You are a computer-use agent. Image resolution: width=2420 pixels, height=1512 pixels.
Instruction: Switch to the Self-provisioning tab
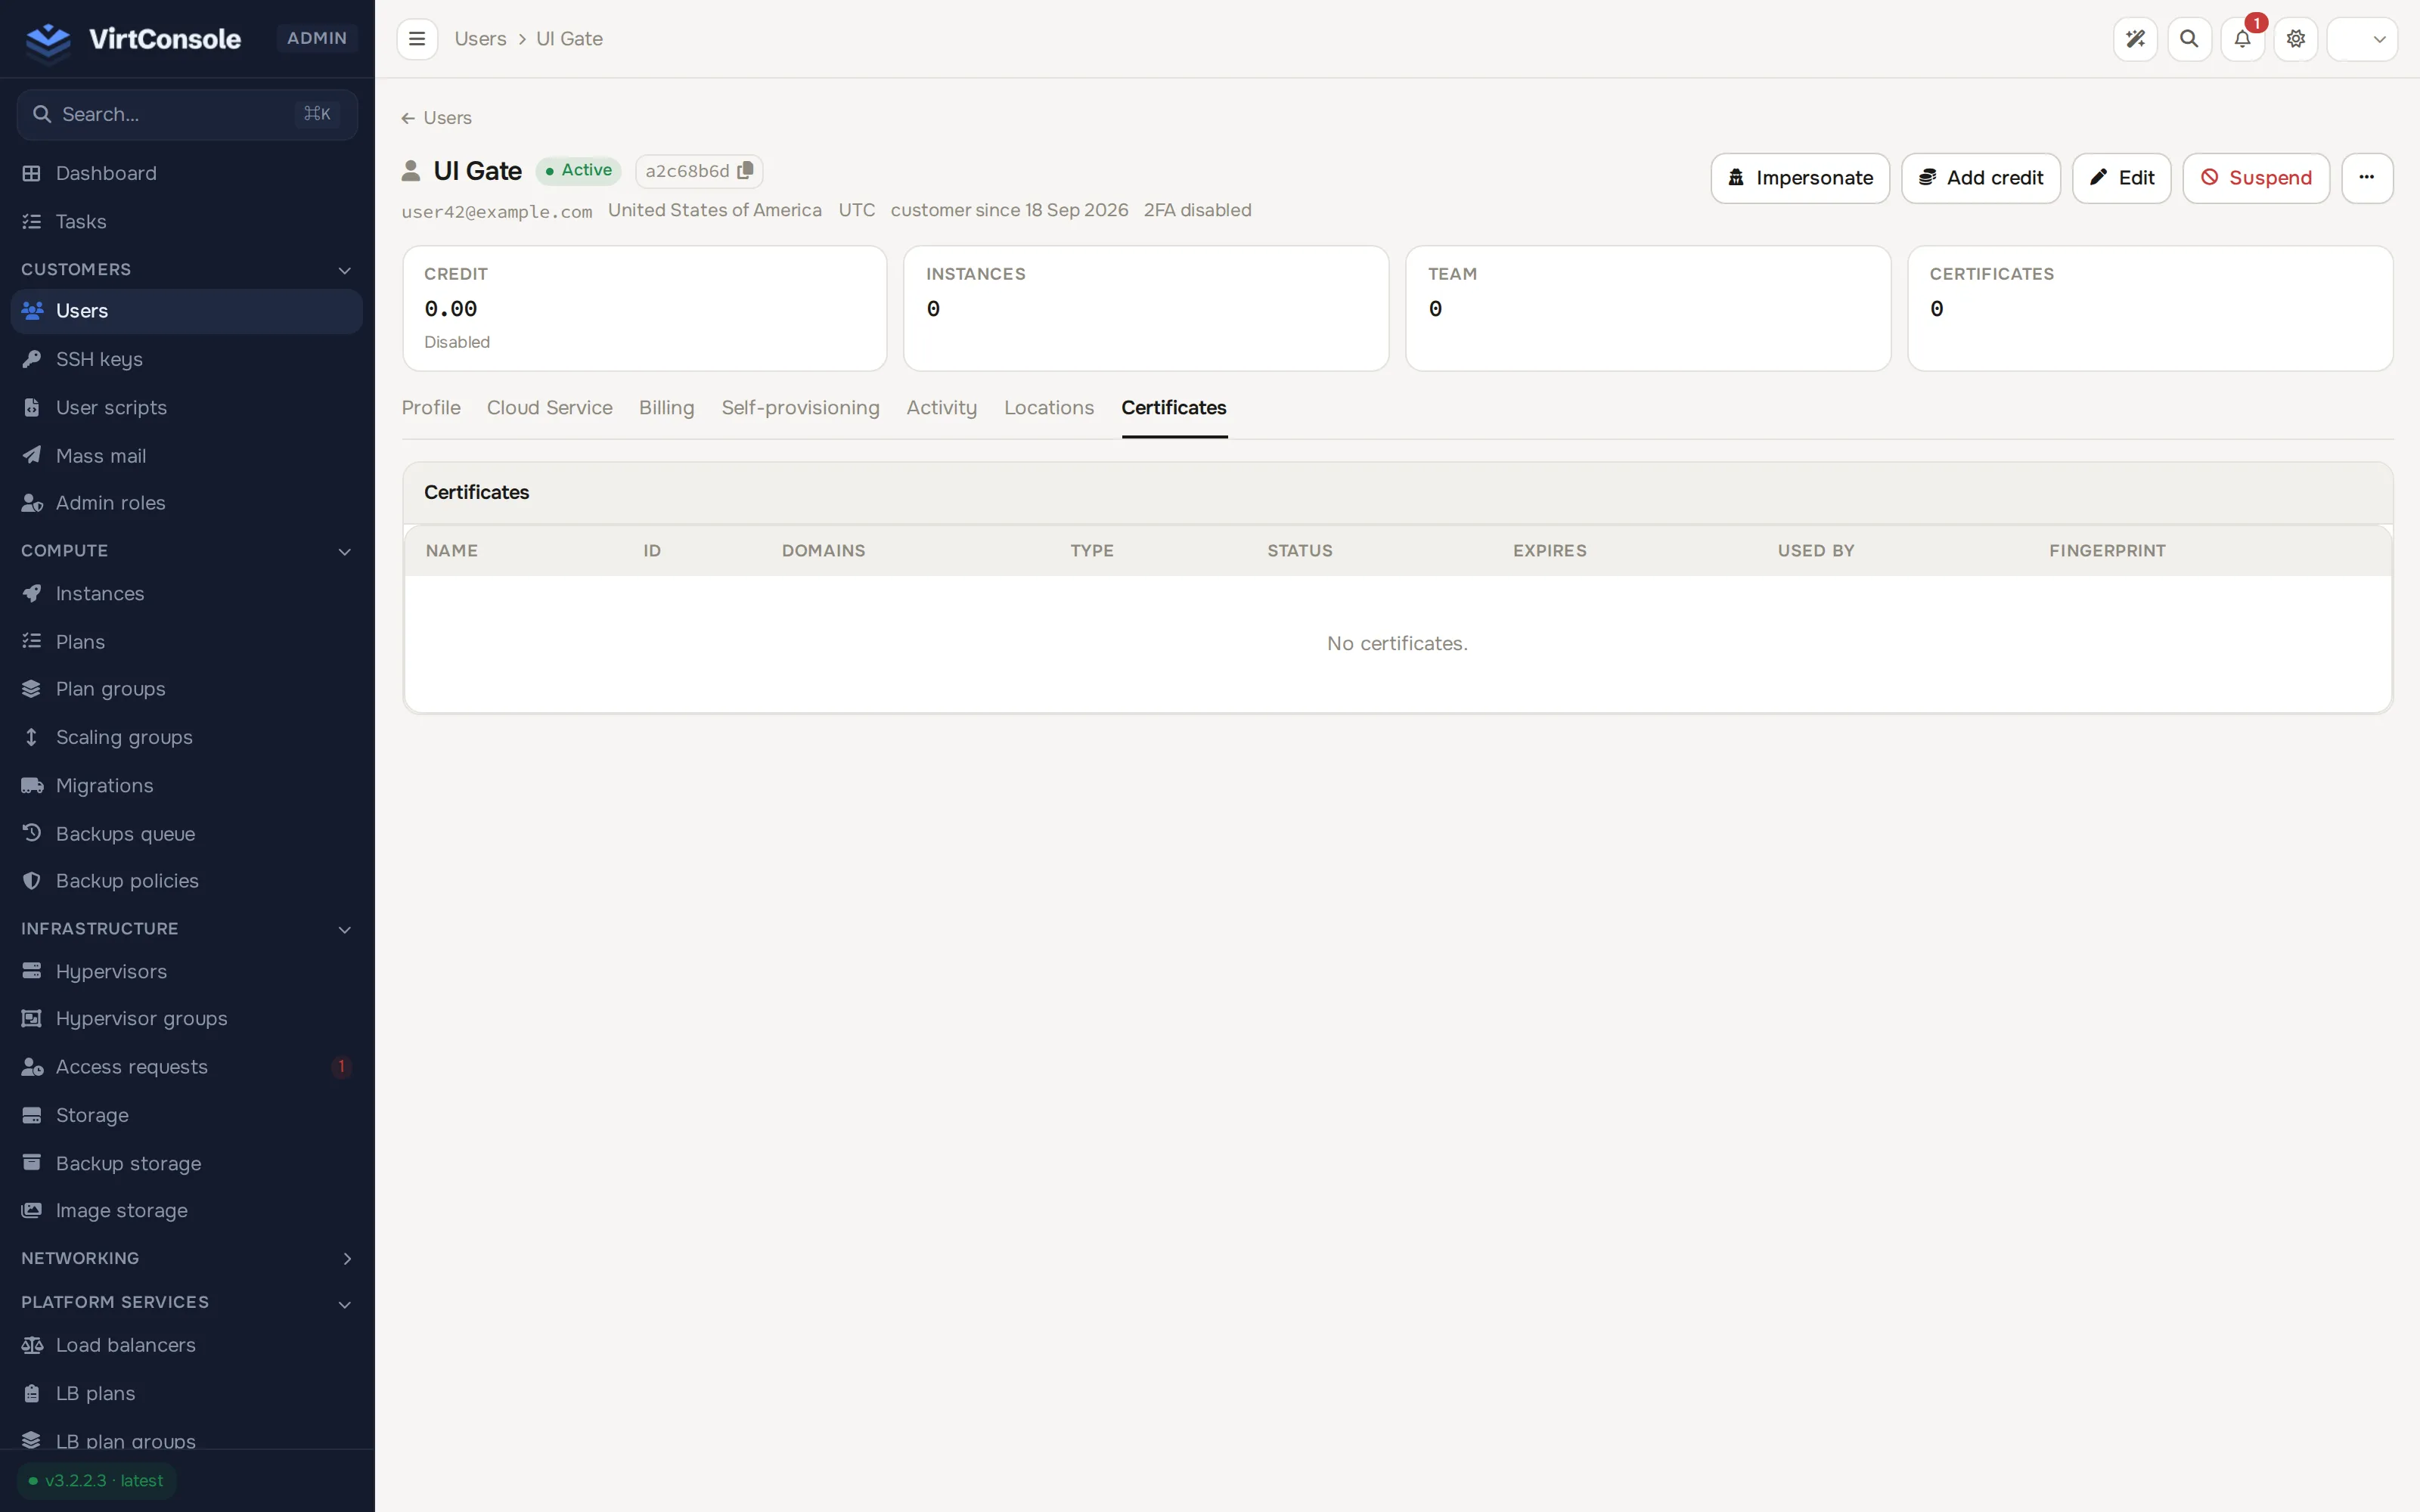[x=800, y=408]
